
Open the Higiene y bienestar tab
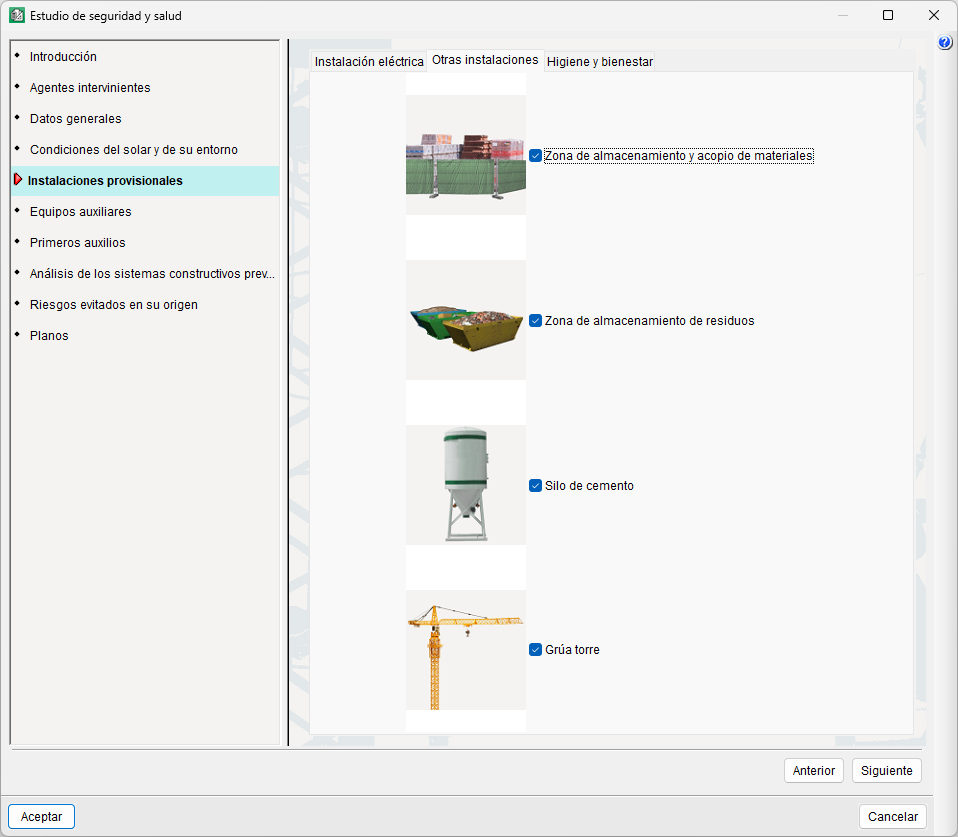click(599, 62)
